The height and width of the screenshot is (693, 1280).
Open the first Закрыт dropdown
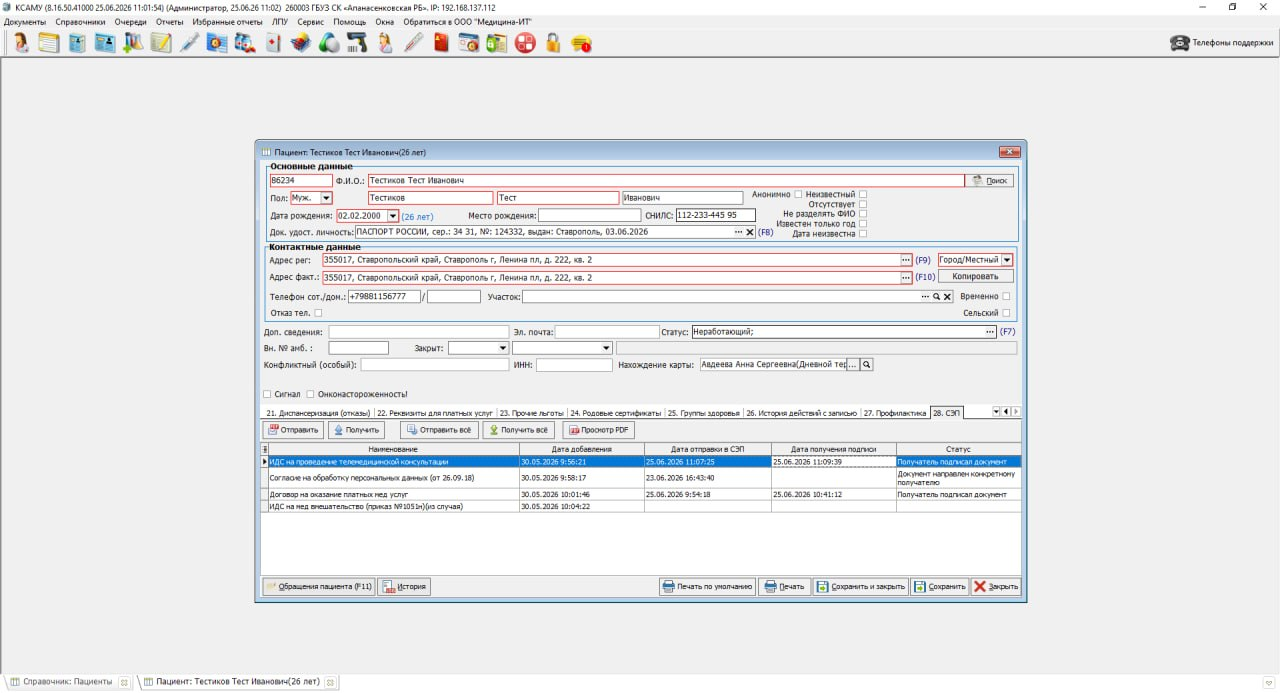502,348
